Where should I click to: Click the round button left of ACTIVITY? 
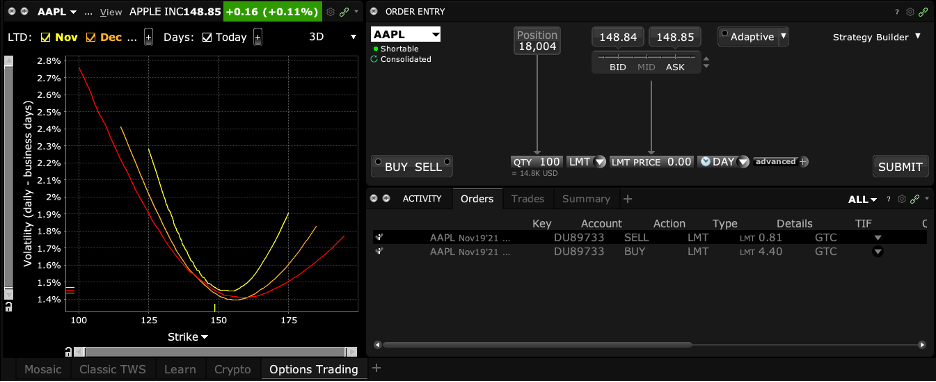point(386,199)
